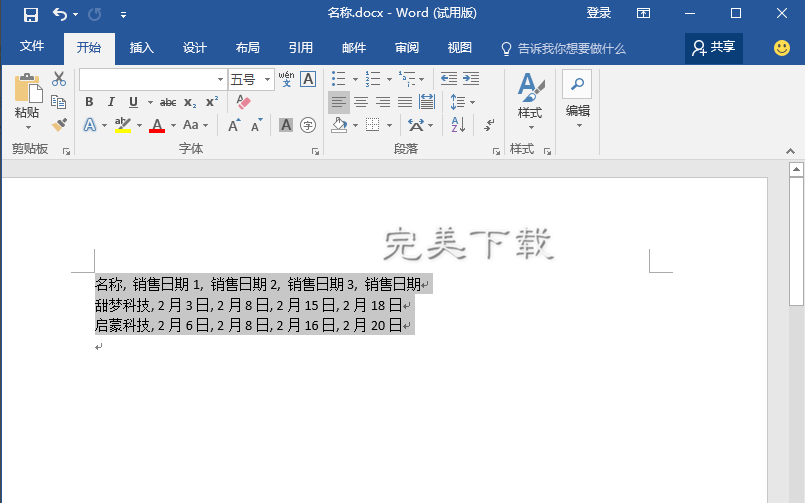
Task: Open the borders button
Action: pos(373,125)
